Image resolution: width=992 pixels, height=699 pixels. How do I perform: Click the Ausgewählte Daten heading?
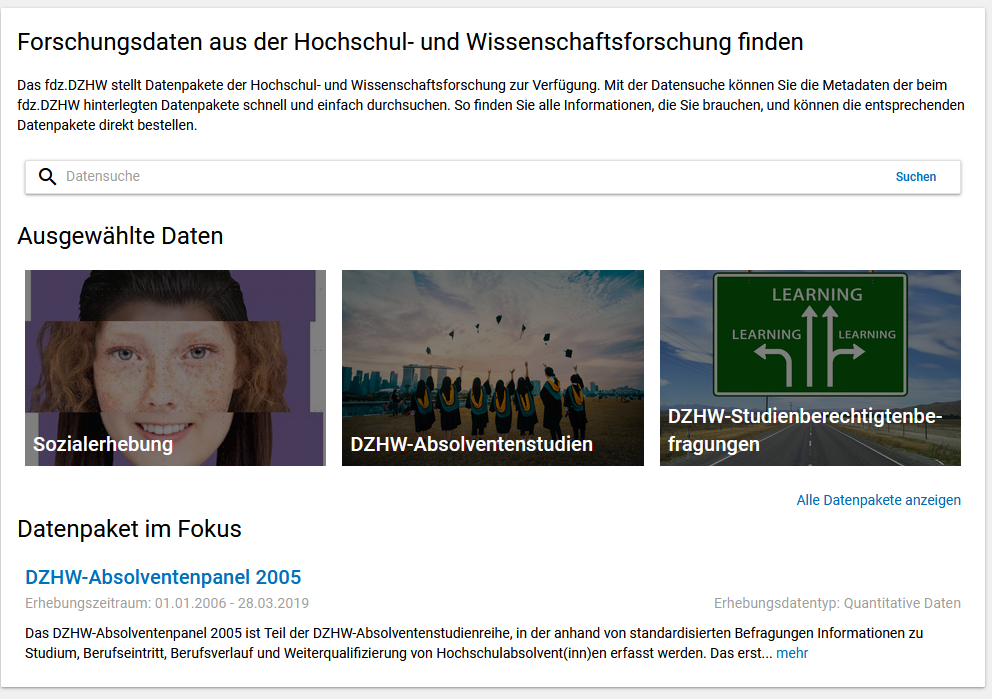(x=120, y=236)
